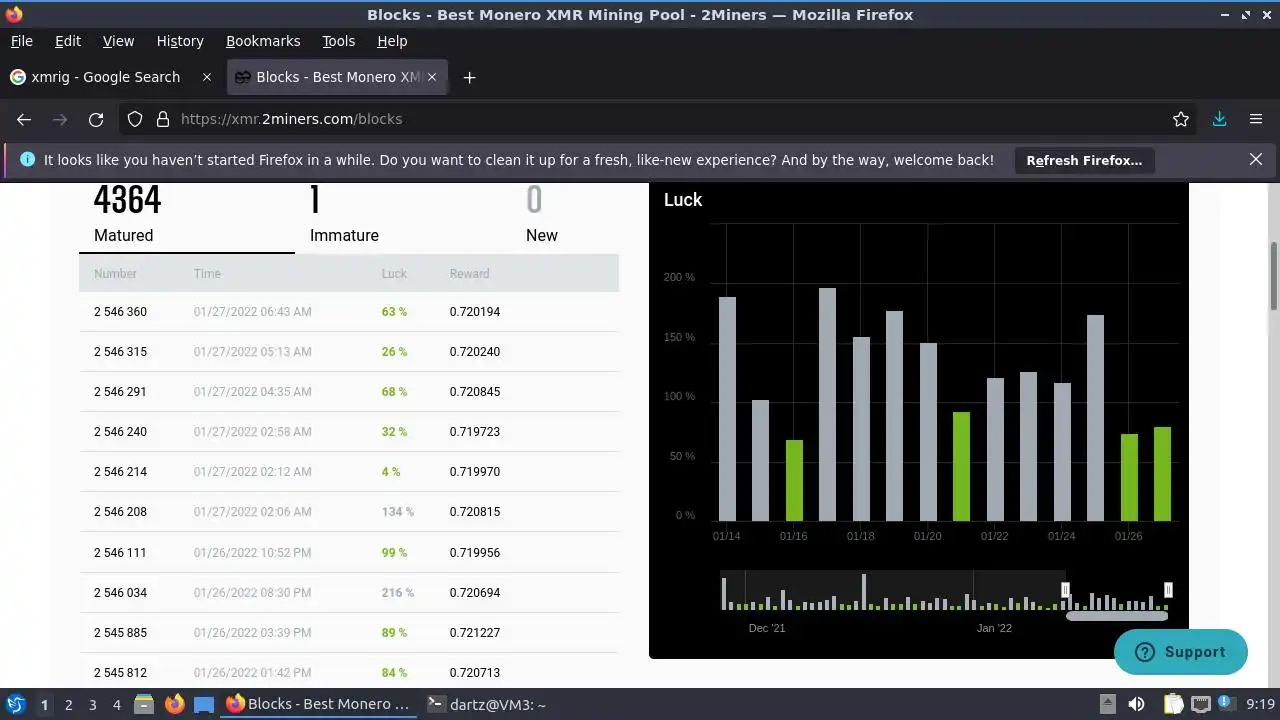The image size is (1280, 720).
Task: Click the rightmost green luck bar
Action: point(1162,474)
